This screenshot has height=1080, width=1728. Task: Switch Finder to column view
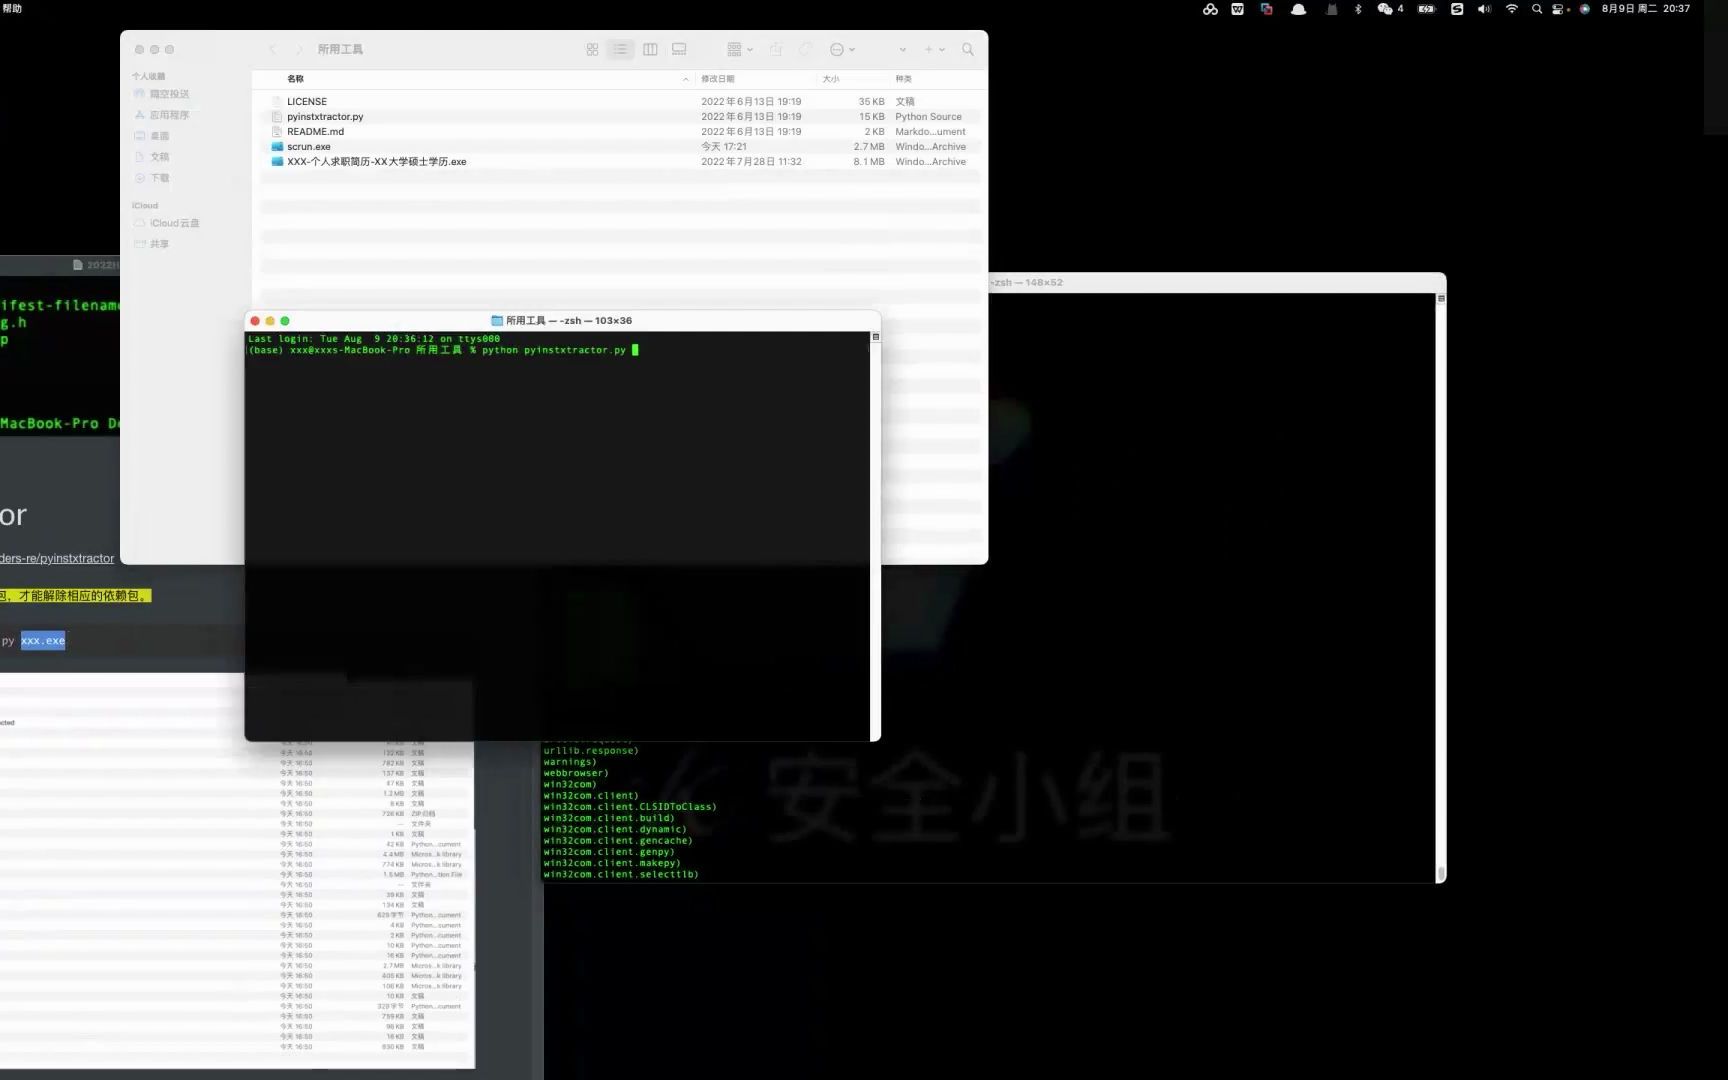pyautogui.click(x=651, y=49)
